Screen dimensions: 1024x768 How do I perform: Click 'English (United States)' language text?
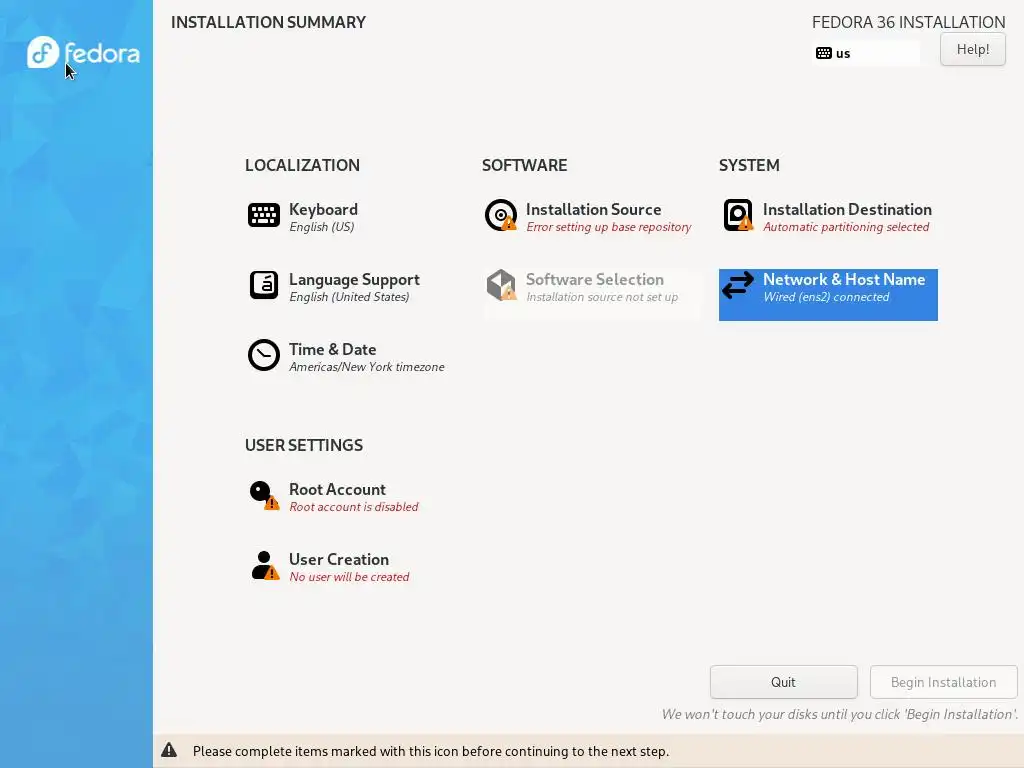[x=349, y=297]
